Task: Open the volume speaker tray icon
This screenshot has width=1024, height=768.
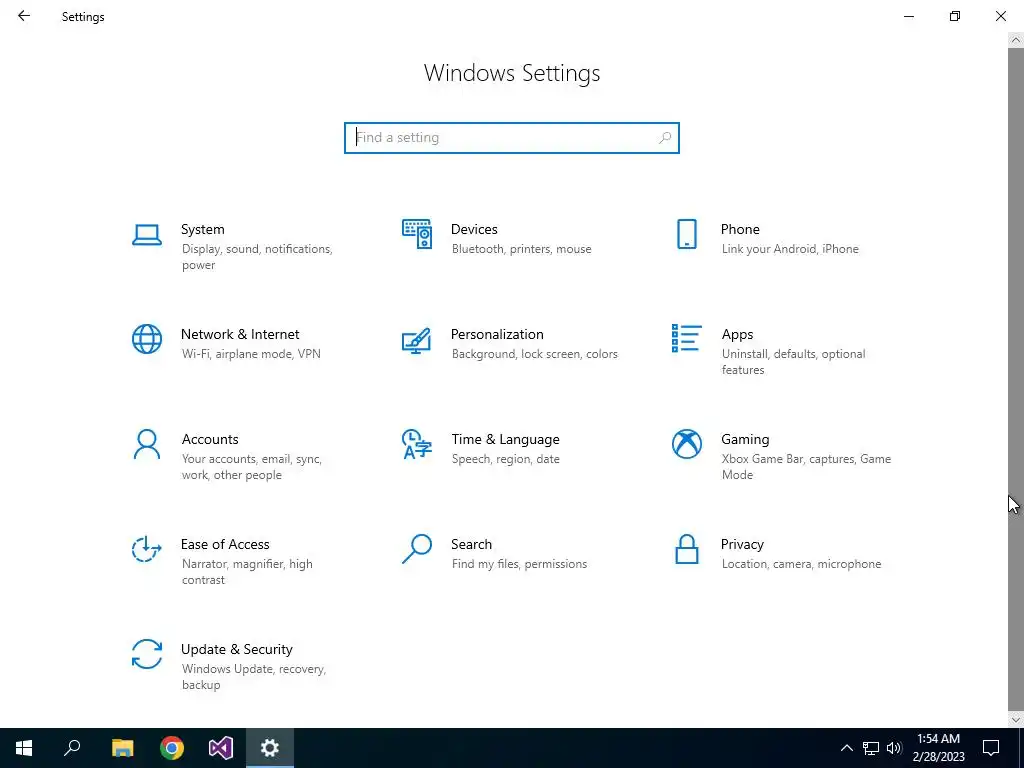Action: coord(894,748)
